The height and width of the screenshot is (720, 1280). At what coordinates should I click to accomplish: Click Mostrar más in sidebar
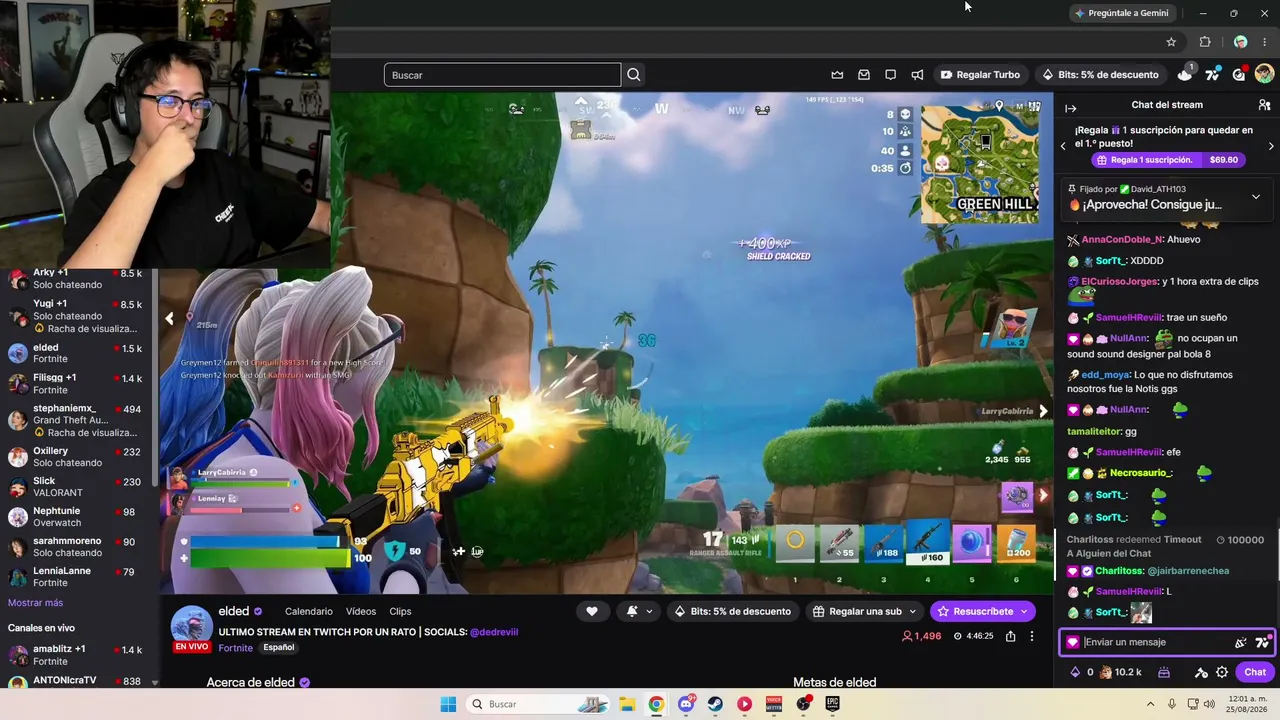click(35, 603)
